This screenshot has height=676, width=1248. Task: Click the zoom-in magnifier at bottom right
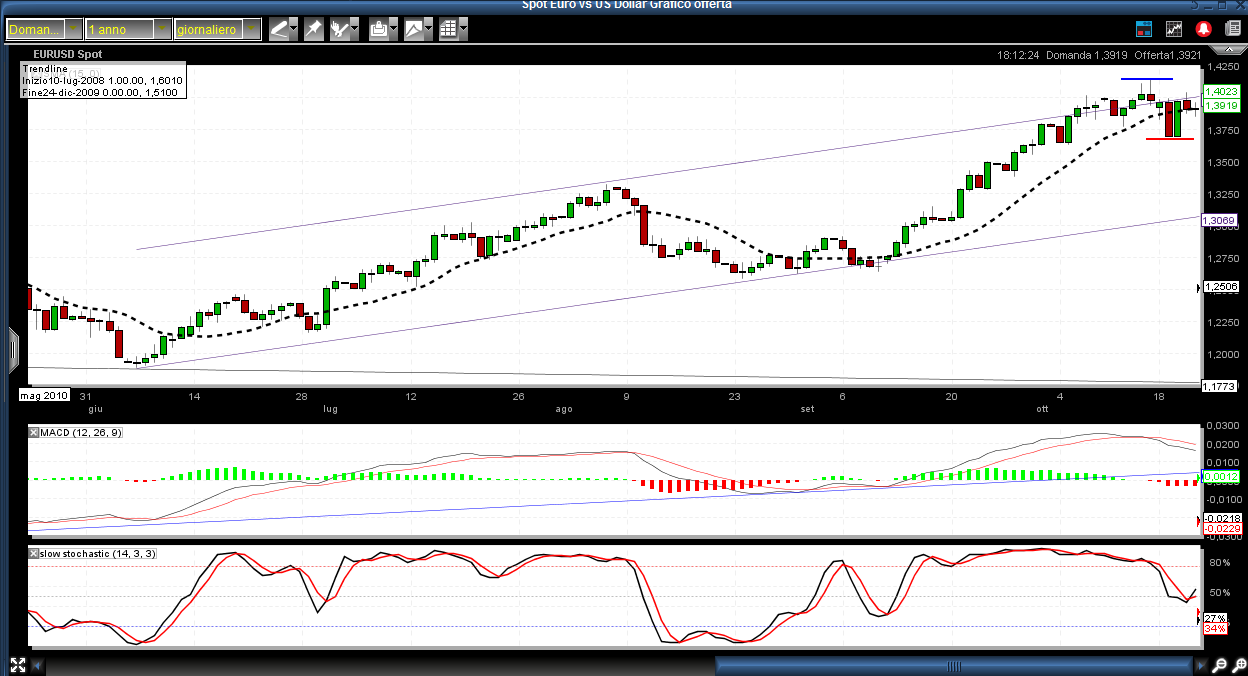tap(1219, 665)
